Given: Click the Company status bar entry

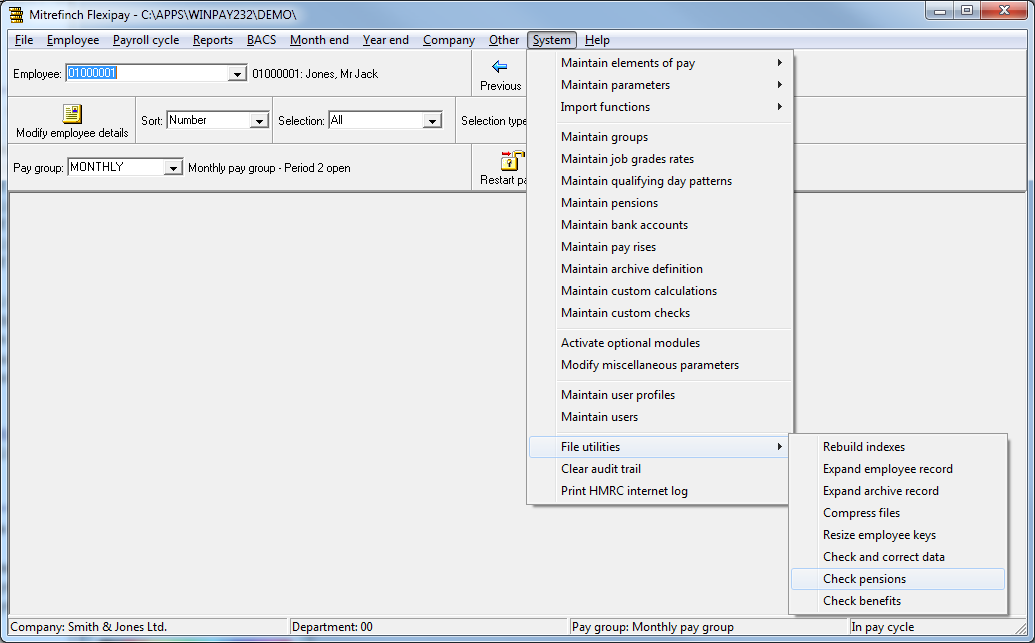Looking at the screenshot, I should tap(148, 626).
